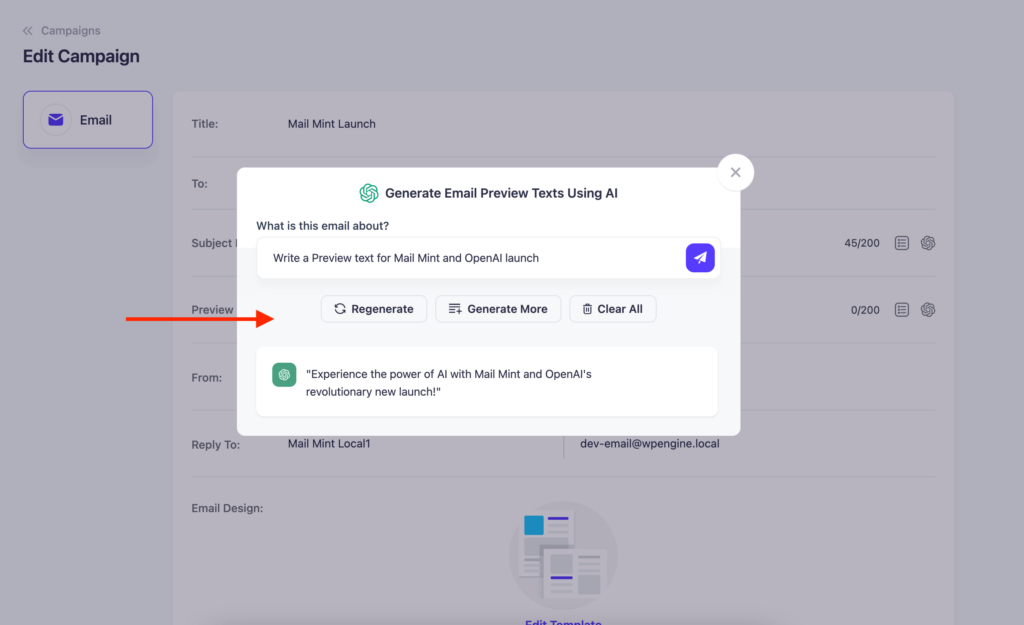The height and width of the screenshot is (625, 1024).
Task: Open merge tag list icon on Preview row
Action: 901,310
